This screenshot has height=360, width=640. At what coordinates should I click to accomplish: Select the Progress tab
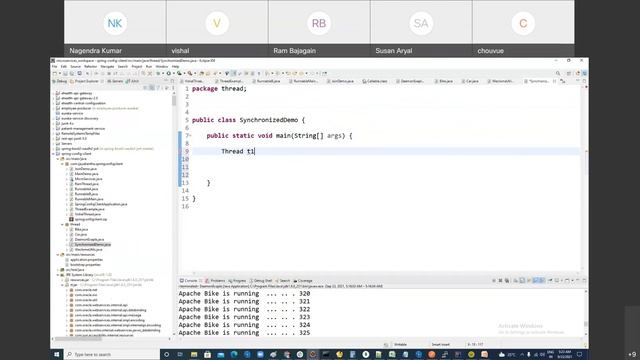coord(237,281)
